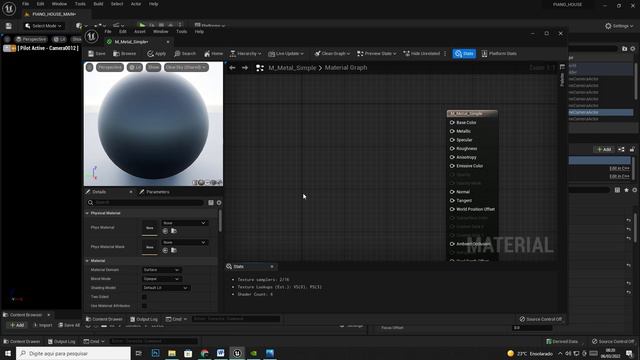The height and width of the screenshot is (360, 640).
Task: Open the Preview State dropdown
Action: coord(376,53)
